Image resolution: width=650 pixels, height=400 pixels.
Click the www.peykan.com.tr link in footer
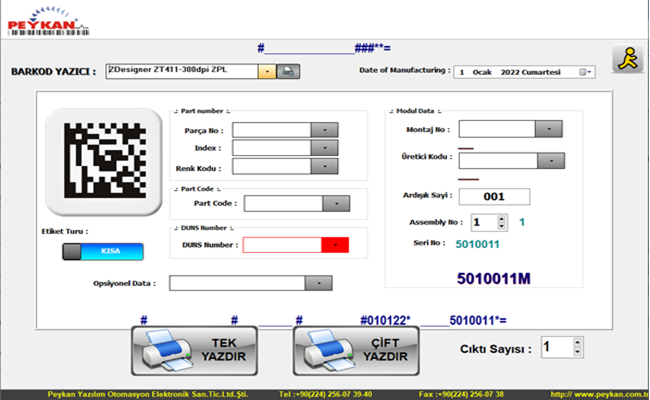600,394
